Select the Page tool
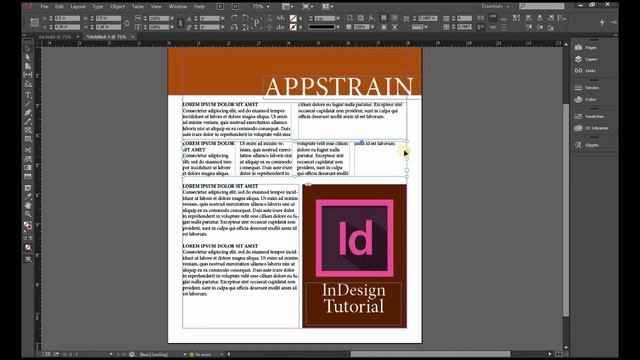The height and width of the screenshot is (360, 640). pos(28,66)
